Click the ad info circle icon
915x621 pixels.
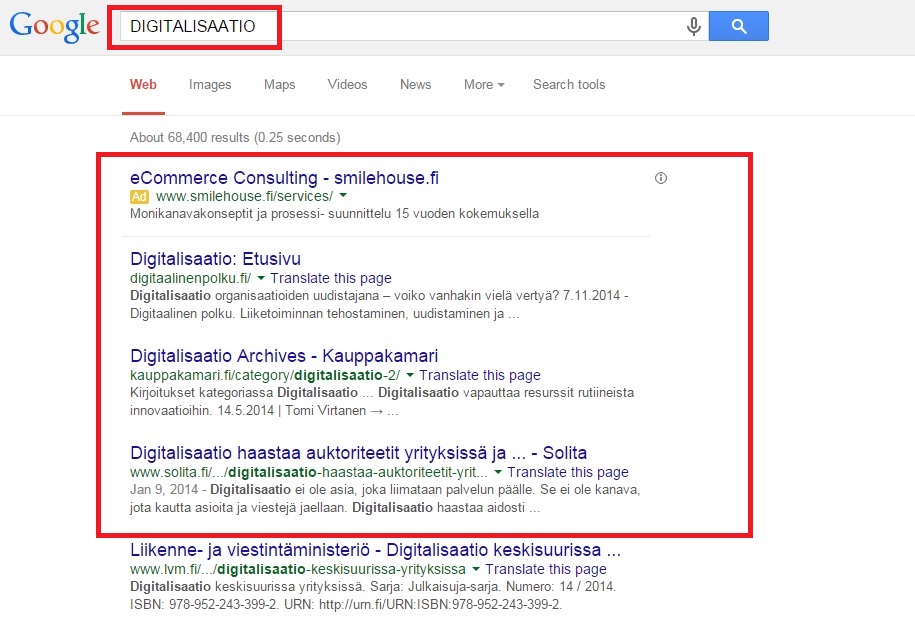tap(661, 178)
